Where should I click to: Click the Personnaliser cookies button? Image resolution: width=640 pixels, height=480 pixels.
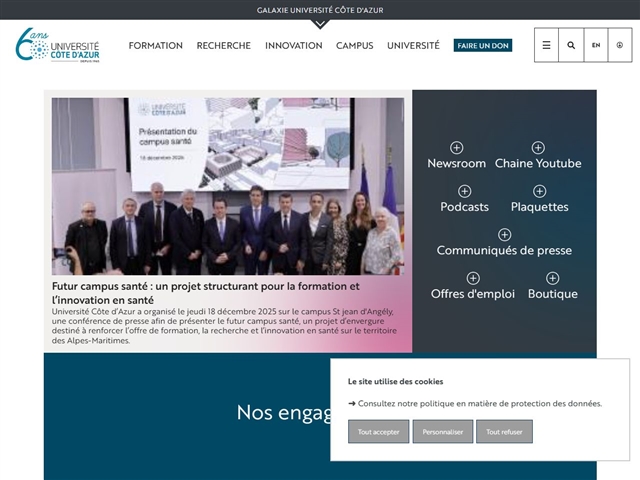(x=443, y=431)
